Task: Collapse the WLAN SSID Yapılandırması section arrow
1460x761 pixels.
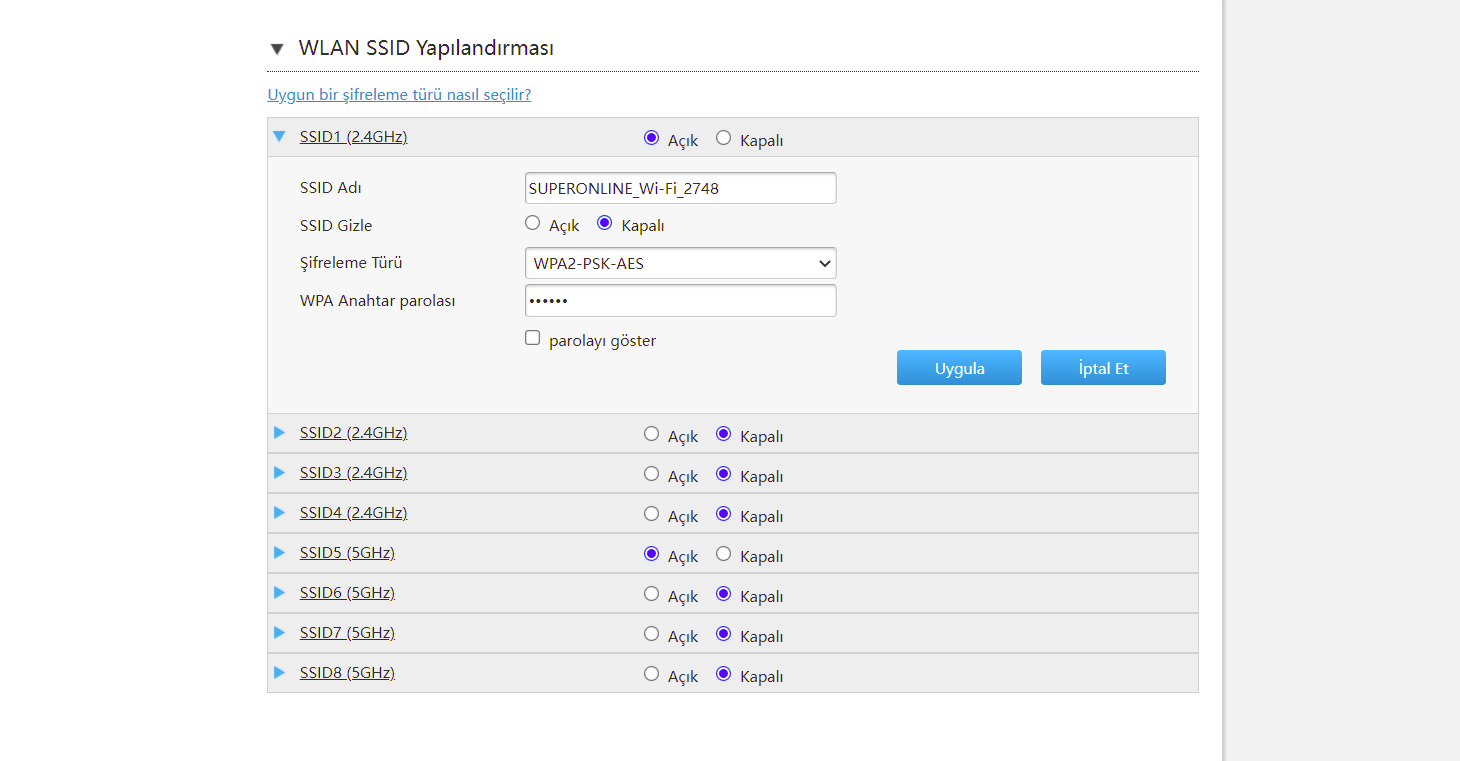Action: click(277, 49)
